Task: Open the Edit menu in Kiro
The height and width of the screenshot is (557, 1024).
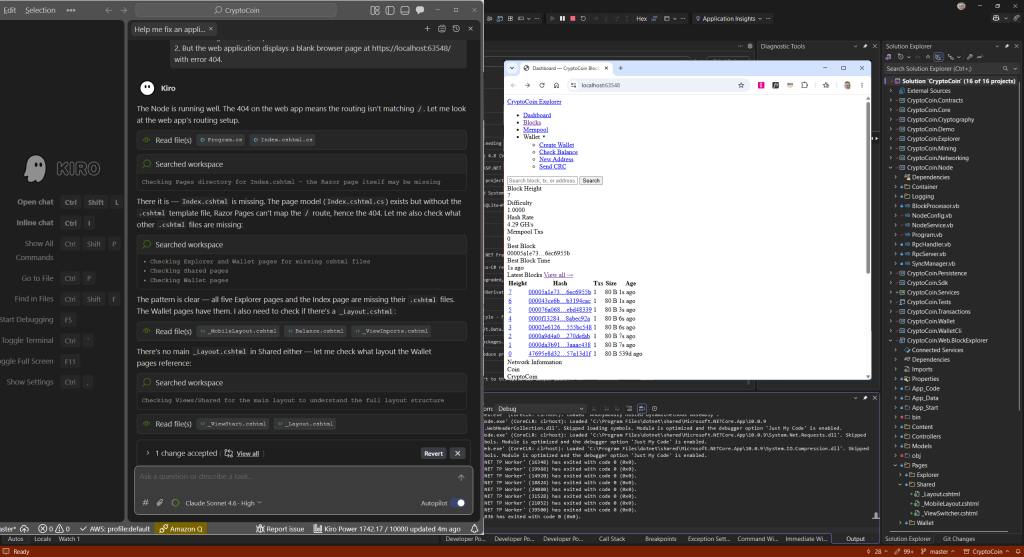Action: 10,10
